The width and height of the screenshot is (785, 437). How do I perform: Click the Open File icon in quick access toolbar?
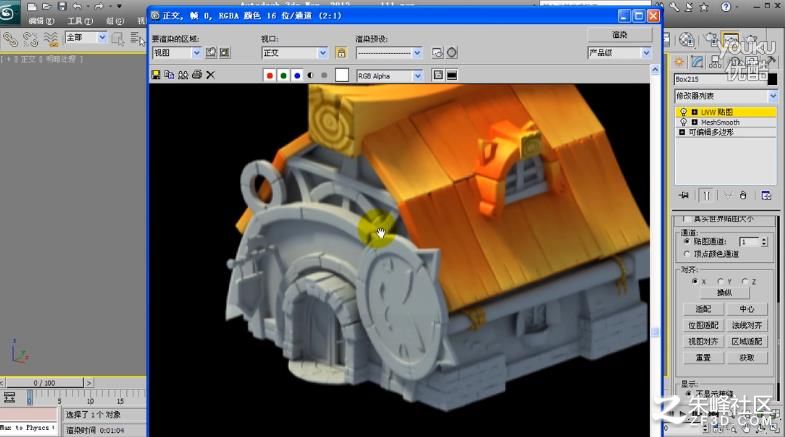pos(47,7)
